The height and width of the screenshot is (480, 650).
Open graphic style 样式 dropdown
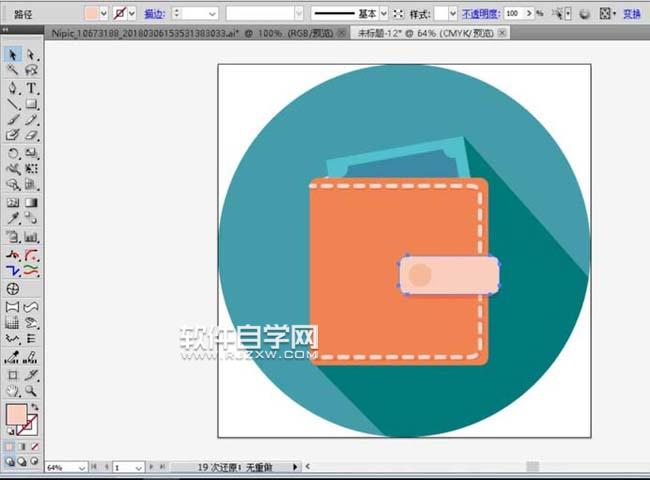pyautogui.click(x=453, y=14)
